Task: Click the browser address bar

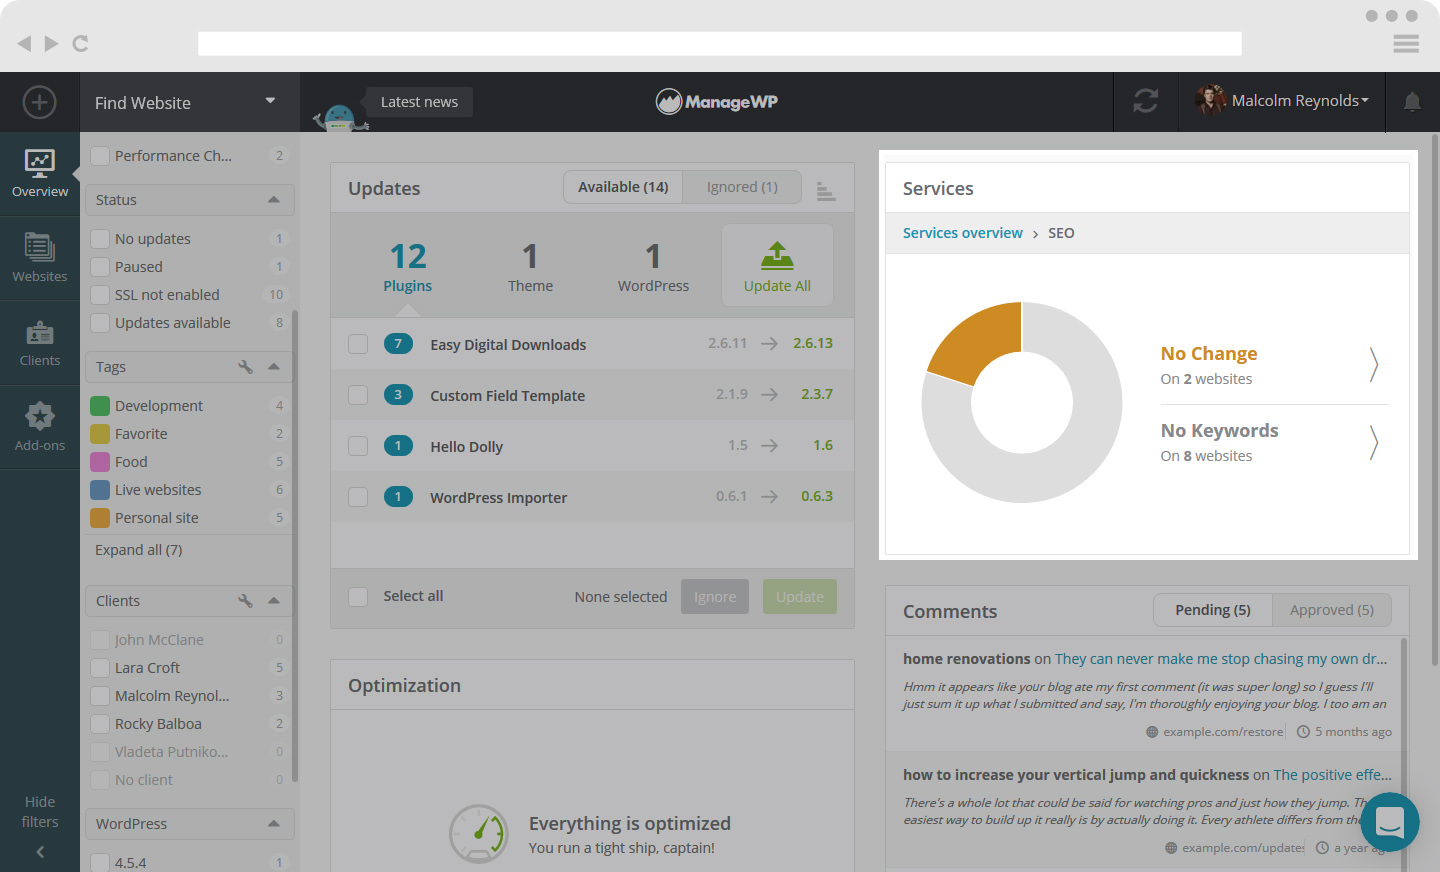Action: 720,44
